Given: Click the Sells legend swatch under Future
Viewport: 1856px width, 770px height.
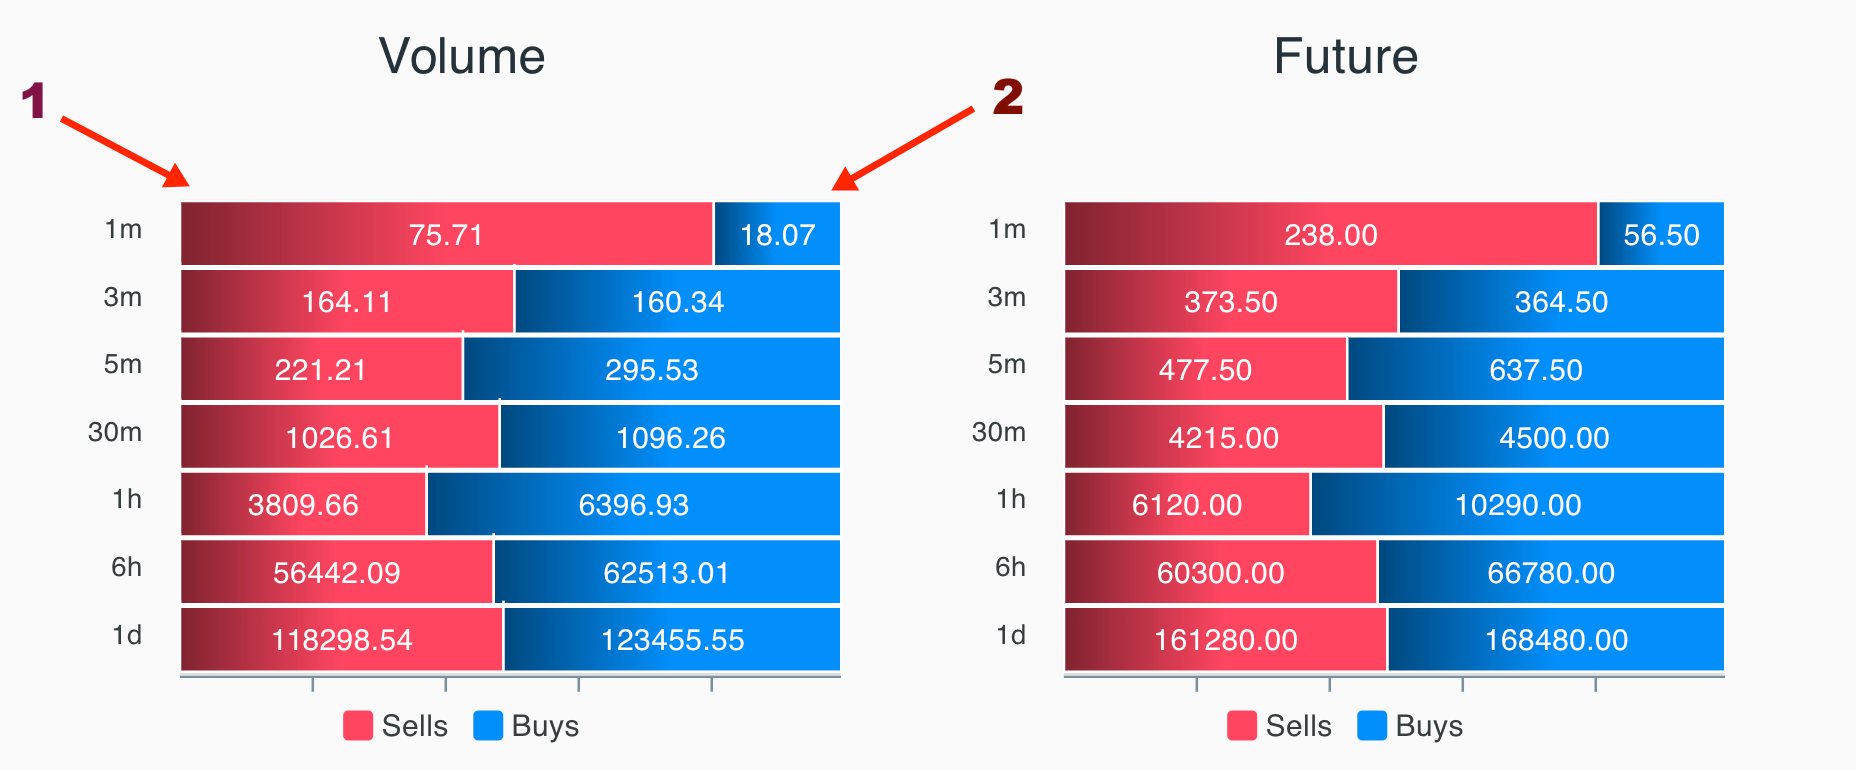Looking at the screenshot, I should (x=1242, y=726).
